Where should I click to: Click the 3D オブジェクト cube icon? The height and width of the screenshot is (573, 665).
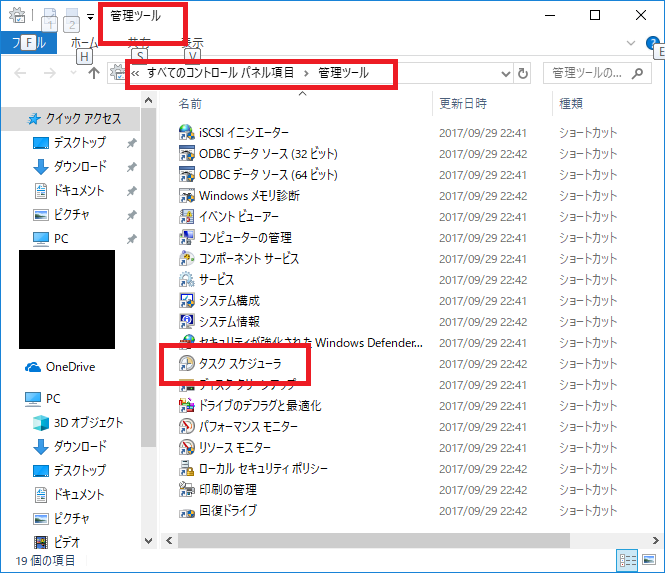pyautogui.click(x=41, y=422)
